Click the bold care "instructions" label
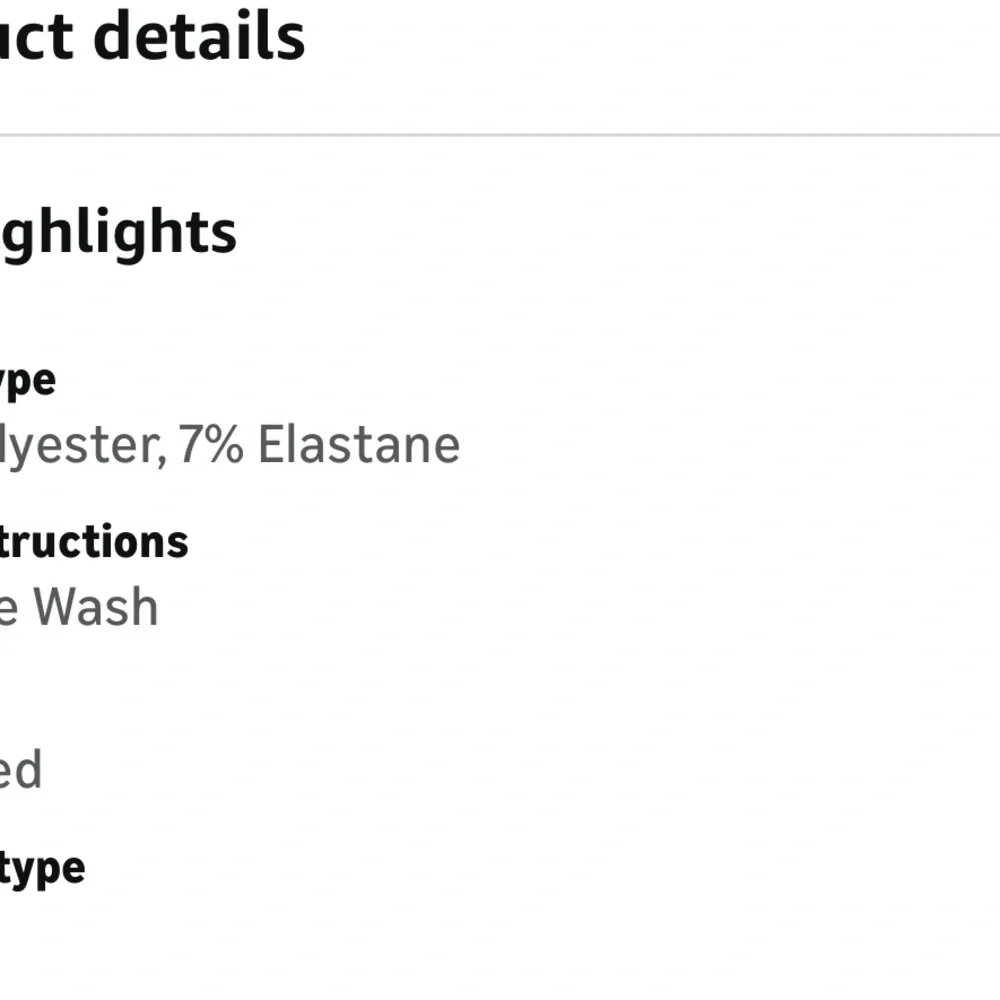Image resolution: width=1000 pixels, height=1000 pixels. coord(94,542)
